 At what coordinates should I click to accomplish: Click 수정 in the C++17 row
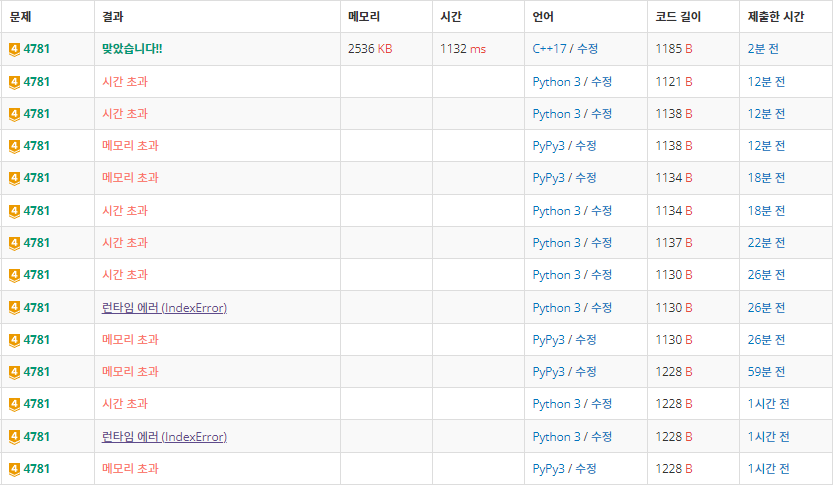point(587,49)
